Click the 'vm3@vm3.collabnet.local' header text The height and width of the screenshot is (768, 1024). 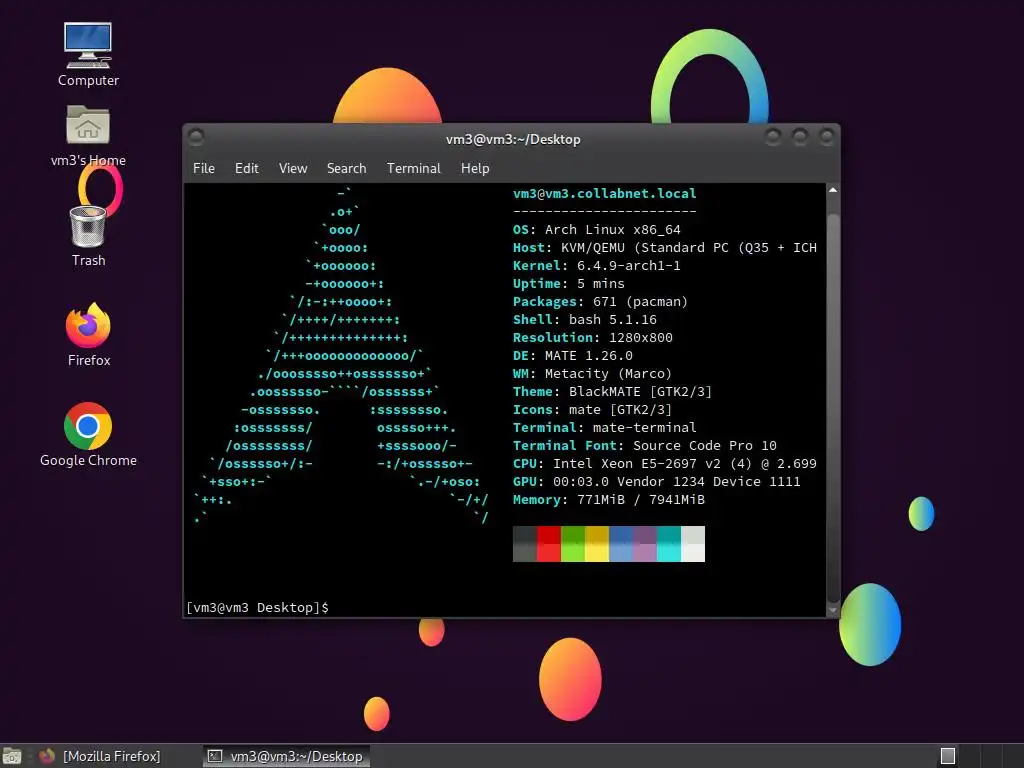tap(604, 193)
